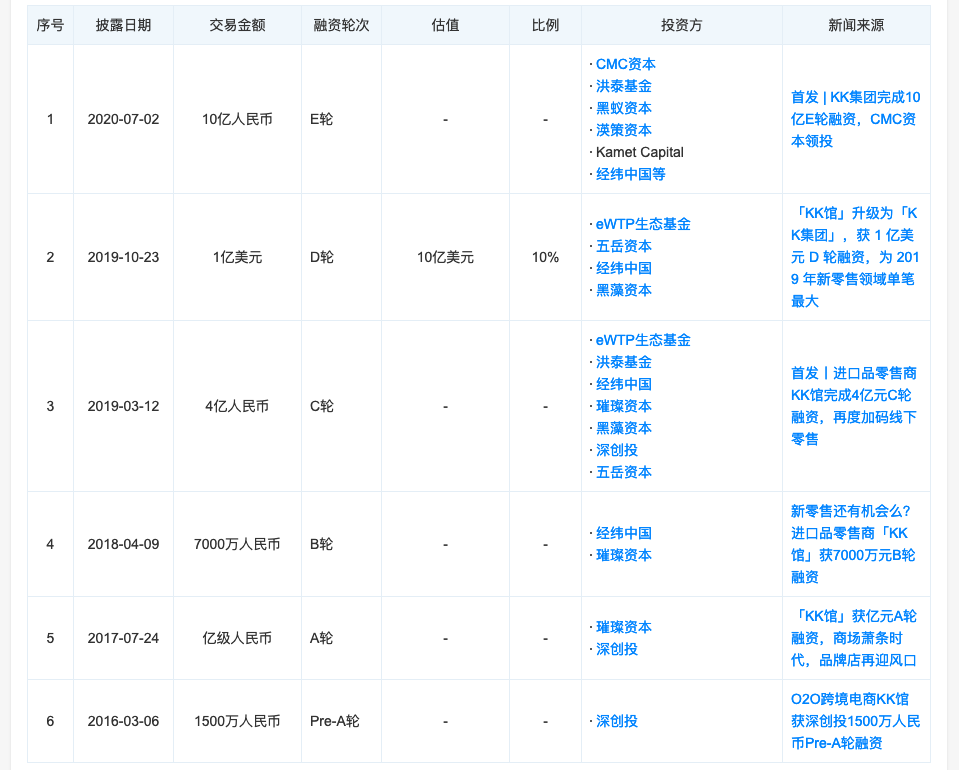959x770 pixels.
Task: Open 璀璨资本 link in the B轮 row
Action: pyautogui.click(x=623, y=556)
